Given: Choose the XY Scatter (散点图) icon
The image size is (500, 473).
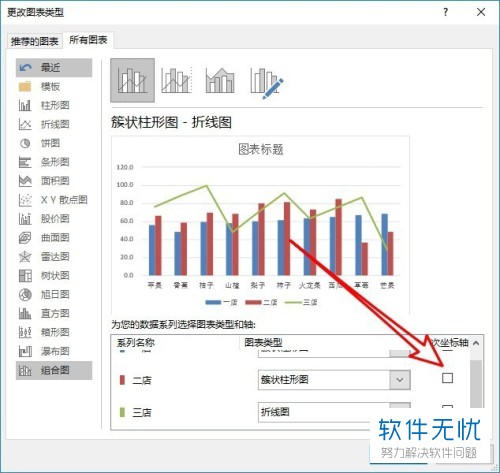Looking at the screenshot, I should click(25, 200).
